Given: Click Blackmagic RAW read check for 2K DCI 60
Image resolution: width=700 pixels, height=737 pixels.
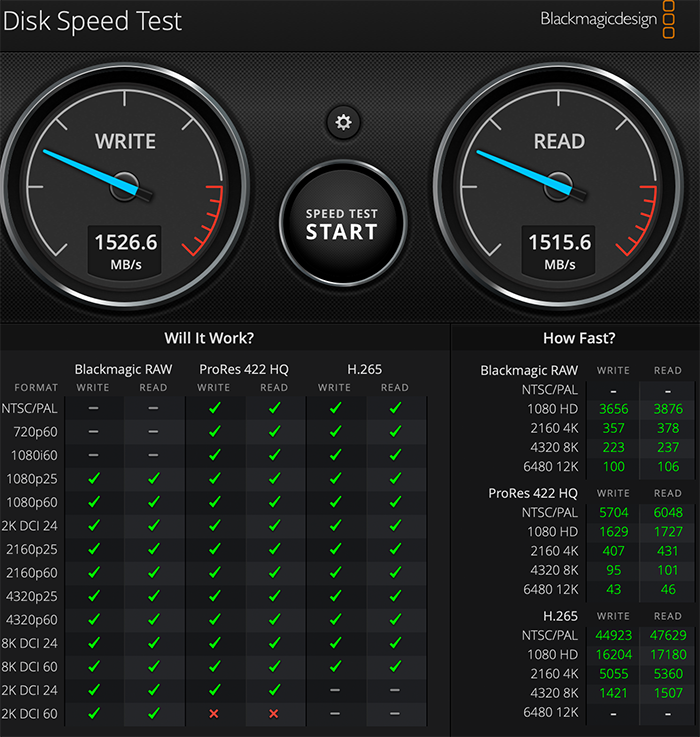Looking at the screenshot, I should pos(154,713).
